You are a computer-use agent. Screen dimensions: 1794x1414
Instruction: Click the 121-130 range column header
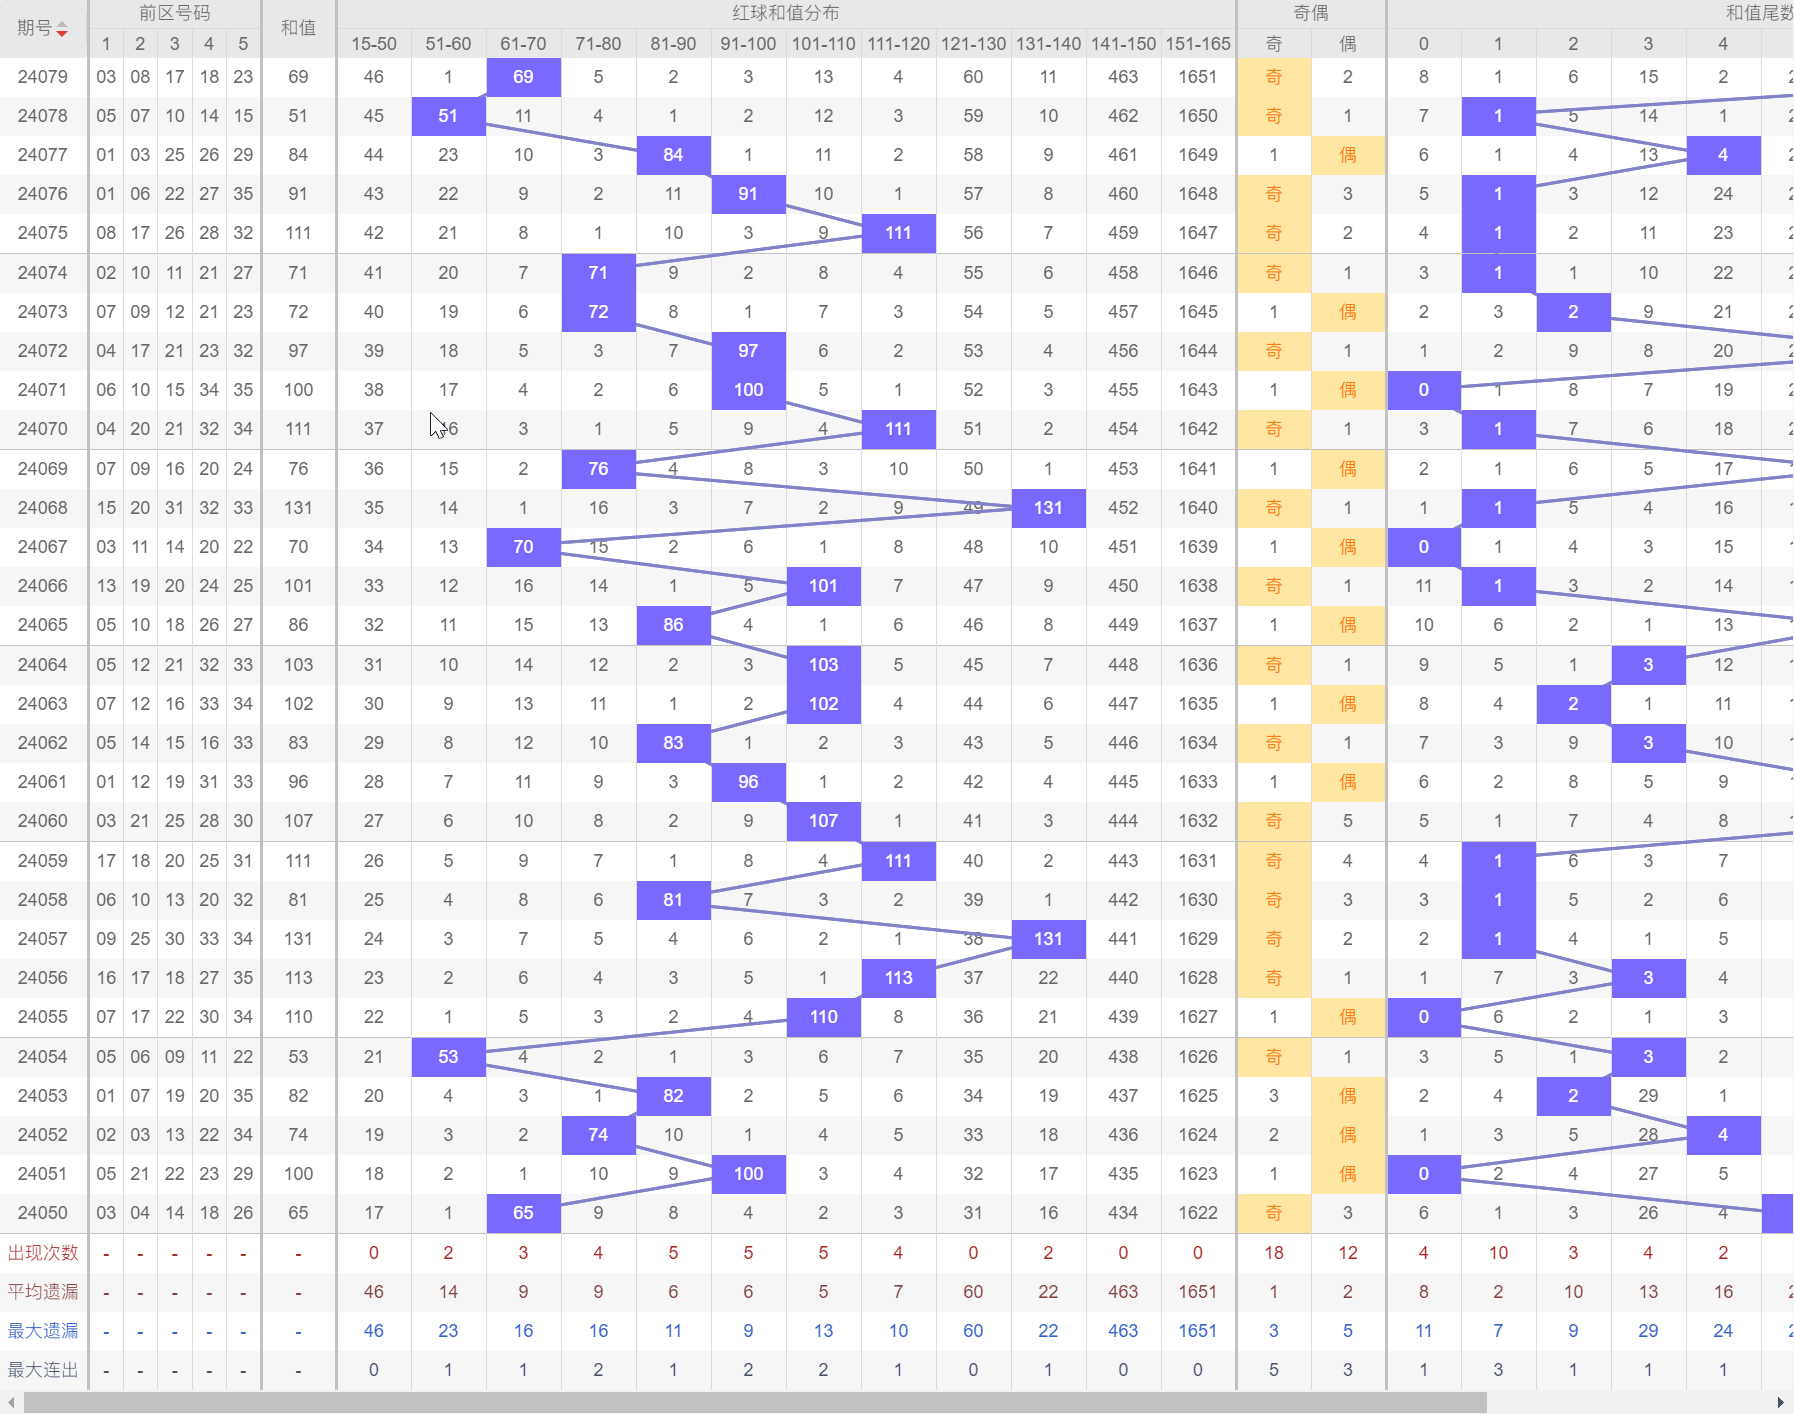pos(973,44)
